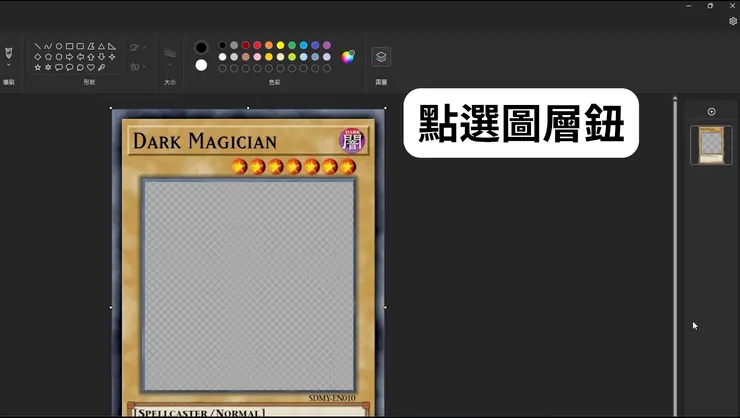Image resolution: width=740 pixels, height=418 pixels.
Task: Select the Left arrow shape
Action: click(x=80, y=57)
